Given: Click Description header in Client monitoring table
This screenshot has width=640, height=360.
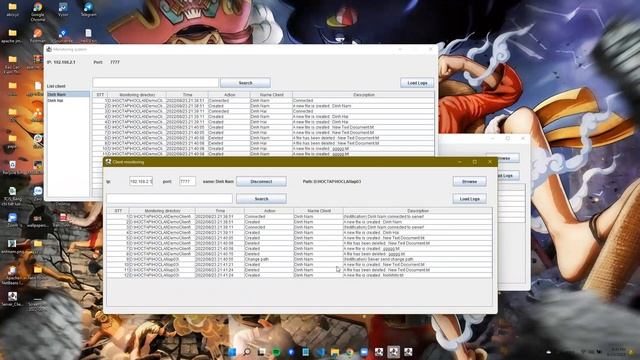Looking at the screenshot, I should (x=418, y=211).
